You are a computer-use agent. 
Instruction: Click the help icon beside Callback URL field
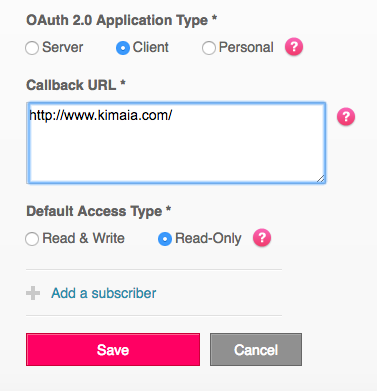click(x=346, y=116)
